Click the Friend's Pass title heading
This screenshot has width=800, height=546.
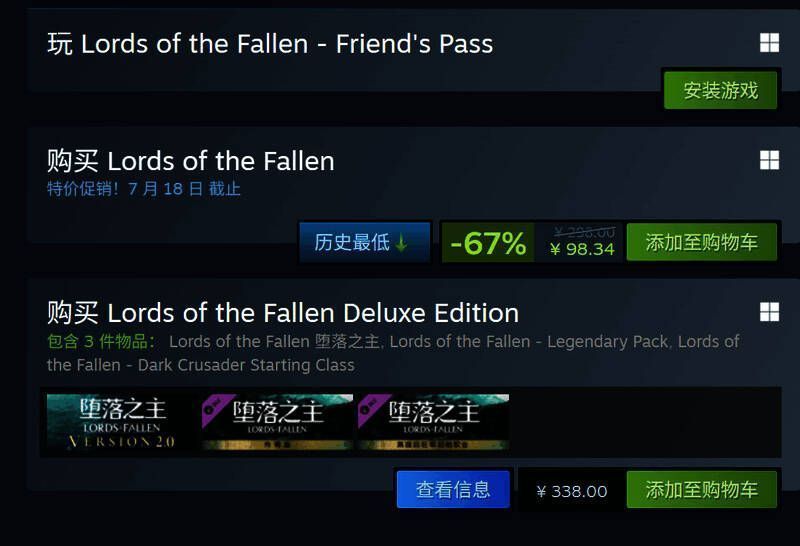(270, 44)
